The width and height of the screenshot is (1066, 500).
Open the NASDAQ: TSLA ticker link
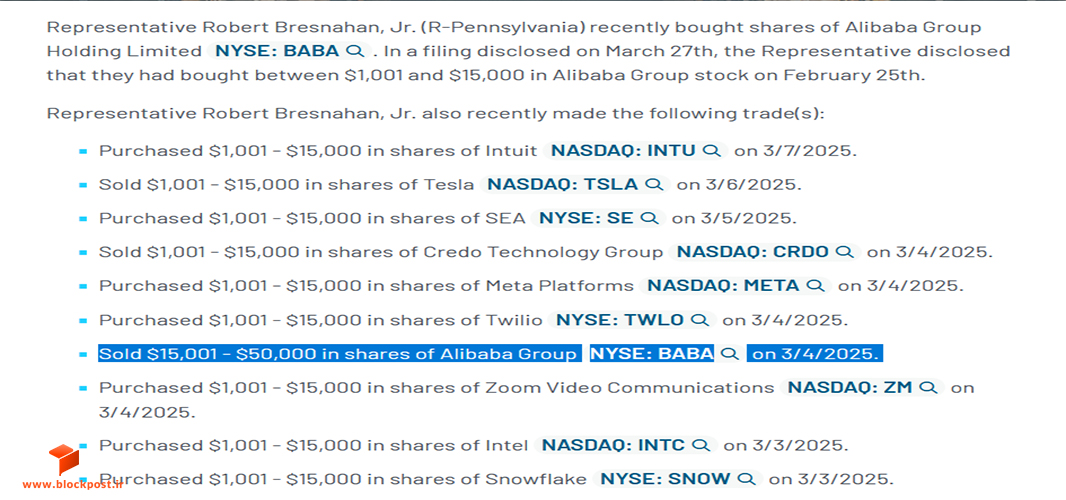[x=563, y=184]
